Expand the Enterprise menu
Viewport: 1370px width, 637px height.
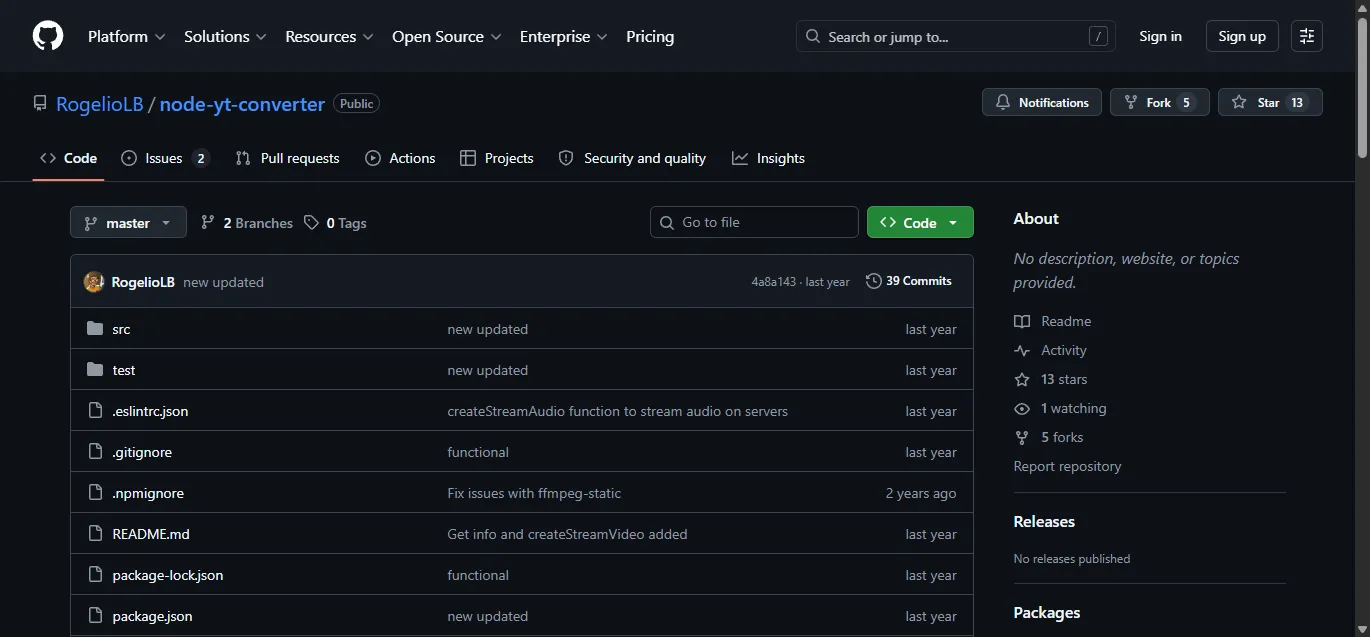point(563,36)
